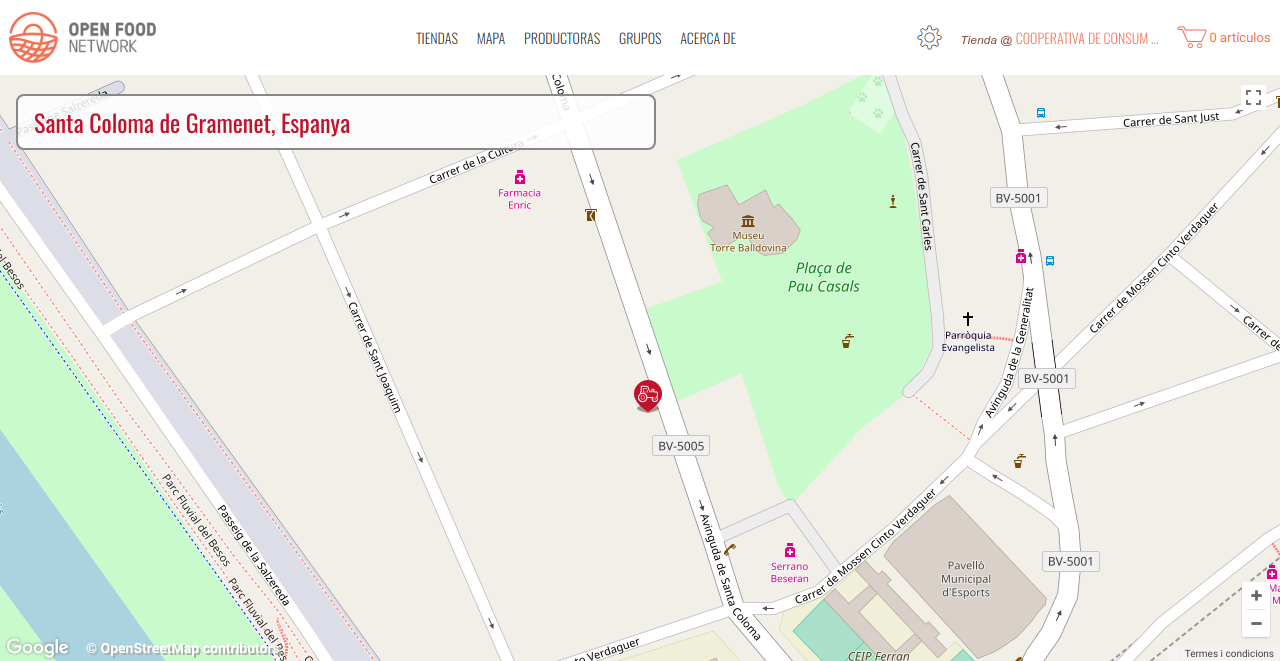Click the blue bus stop icon on Carrer de Sant Just

(x=1040, y=113)
